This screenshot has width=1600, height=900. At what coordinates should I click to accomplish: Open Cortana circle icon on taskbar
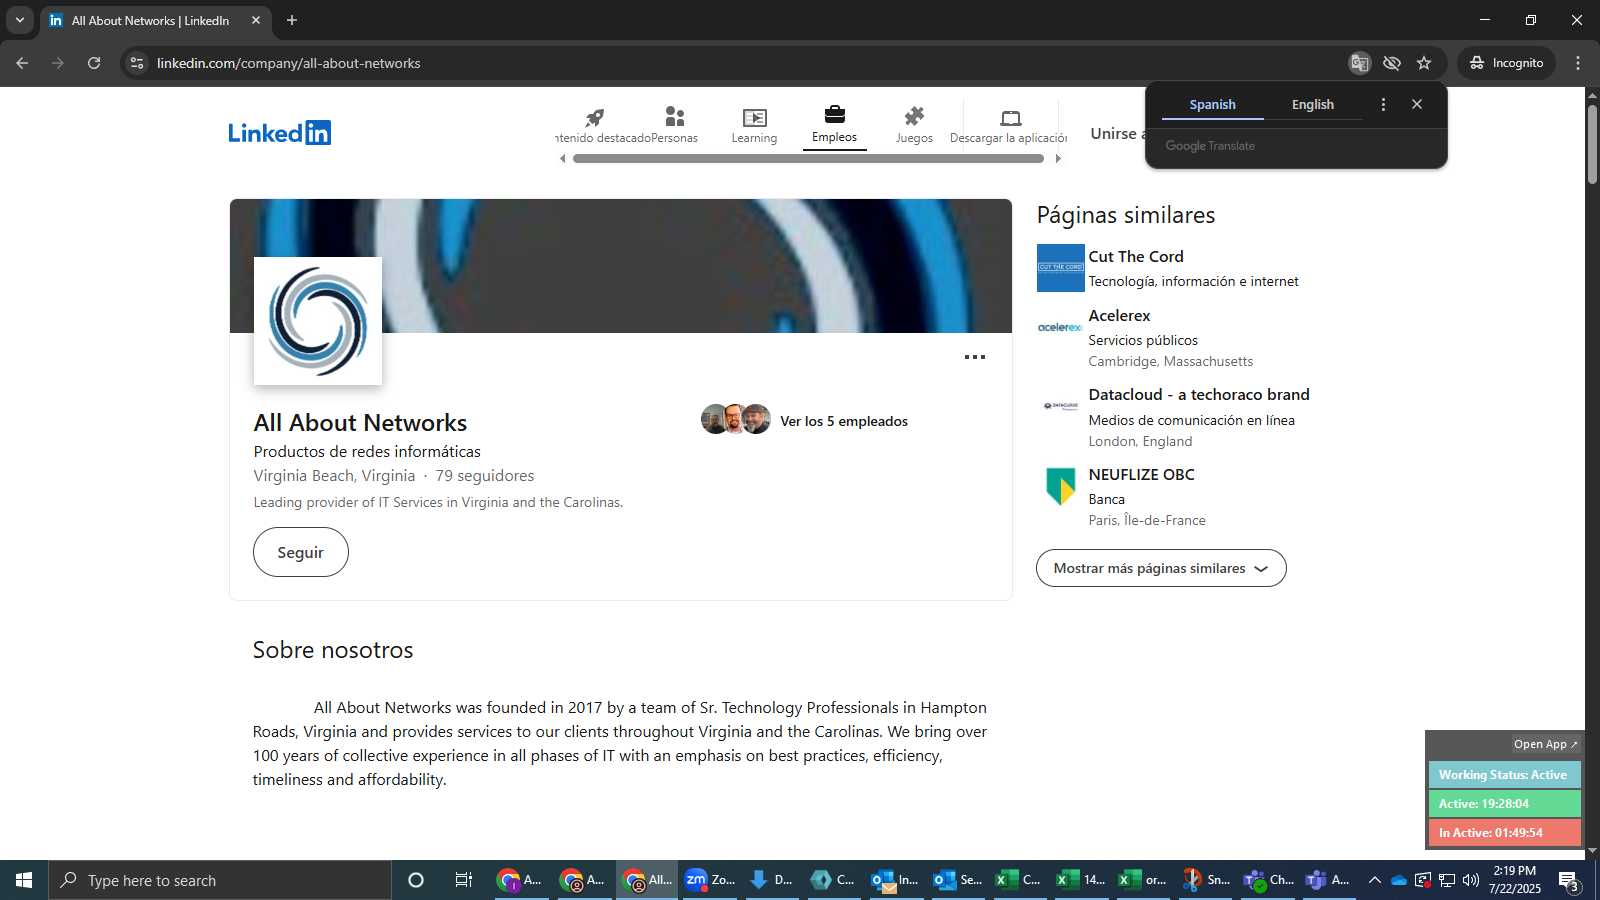point(416,880)
